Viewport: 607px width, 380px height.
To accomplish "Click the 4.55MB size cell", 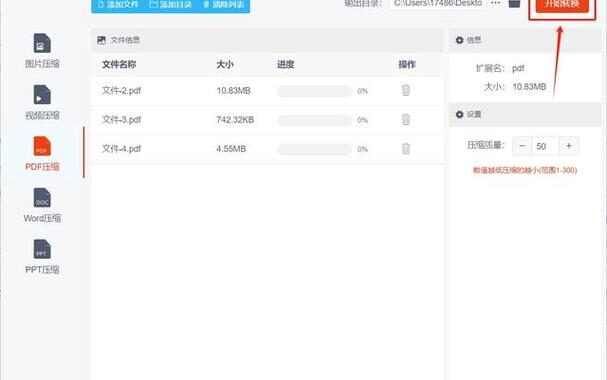I will click(x=231, y=149).
